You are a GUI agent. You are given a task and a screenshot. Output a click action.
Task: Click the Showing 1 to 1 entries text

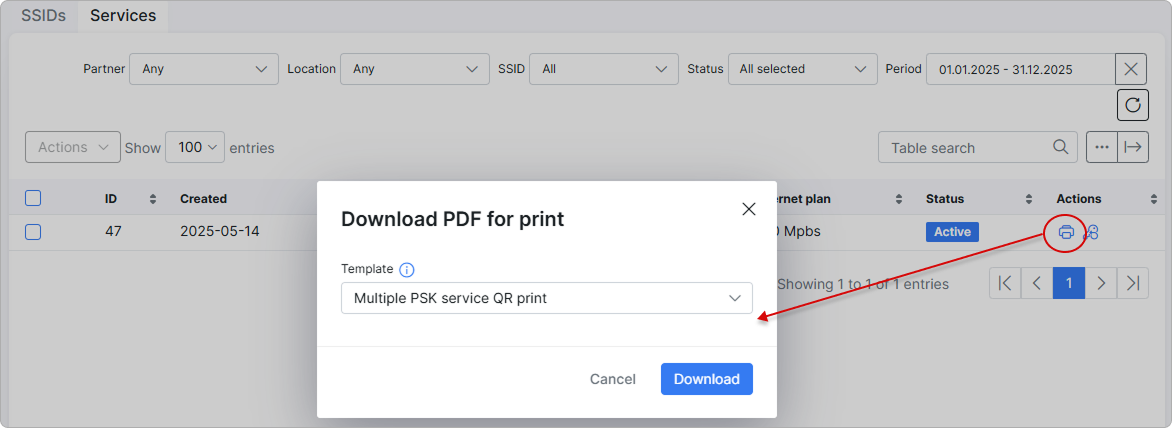[863, 284]
